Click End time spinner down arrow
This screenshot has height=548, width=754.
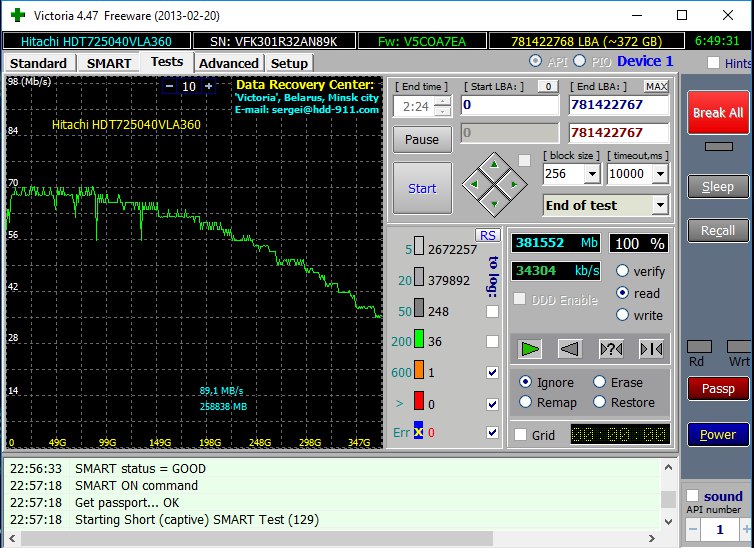point(442,111)
